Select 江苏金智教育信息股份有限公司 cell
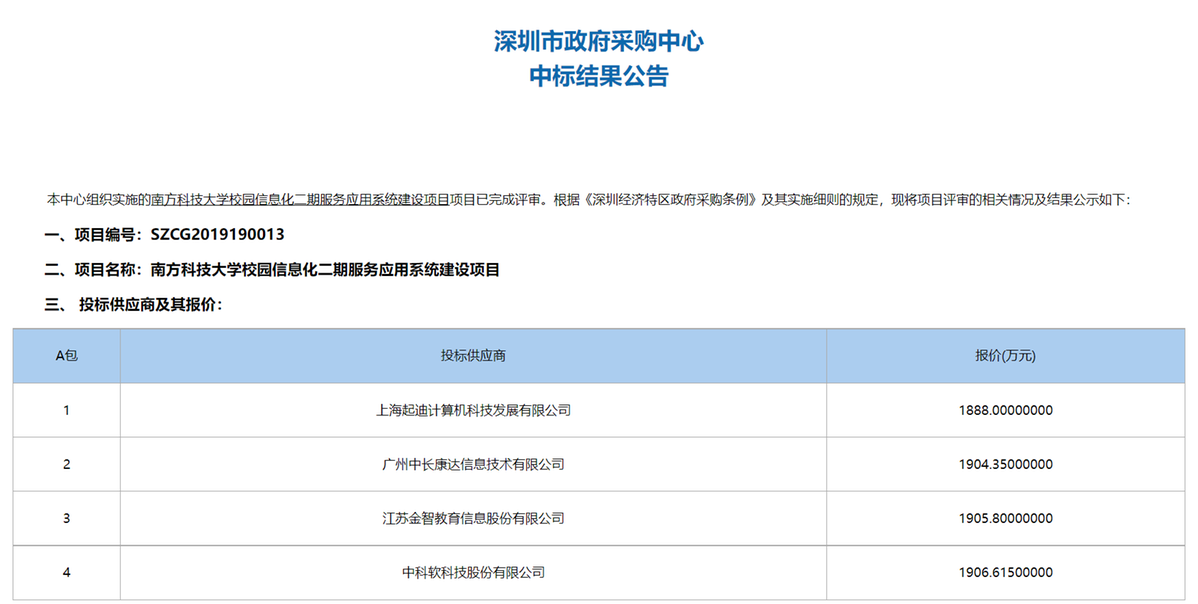 pyautogui.click(x=473, y=518)
